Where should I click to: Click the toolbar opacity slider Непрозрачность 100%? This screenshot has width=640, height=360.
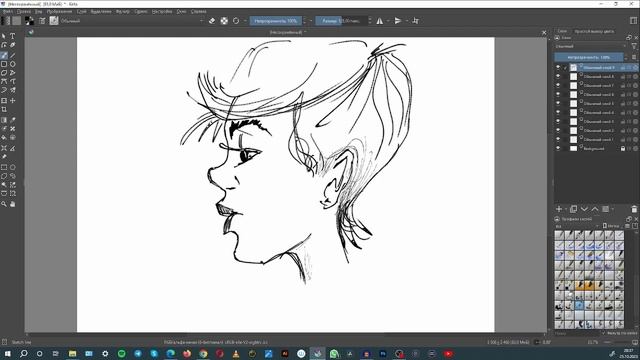pos(276,20)
